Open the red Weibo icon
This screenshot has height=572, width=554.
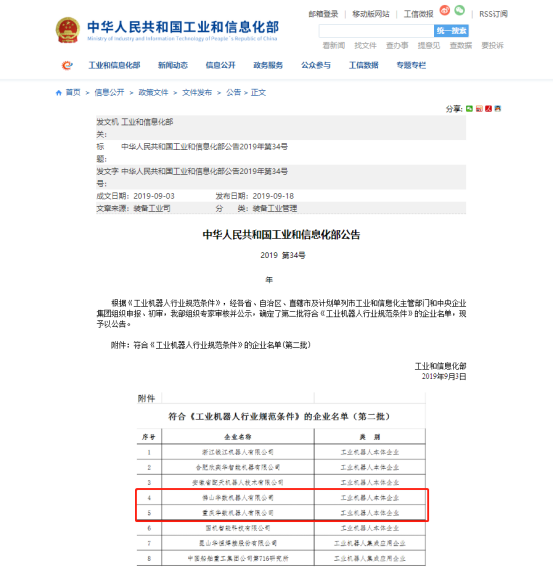click(445, 10)
